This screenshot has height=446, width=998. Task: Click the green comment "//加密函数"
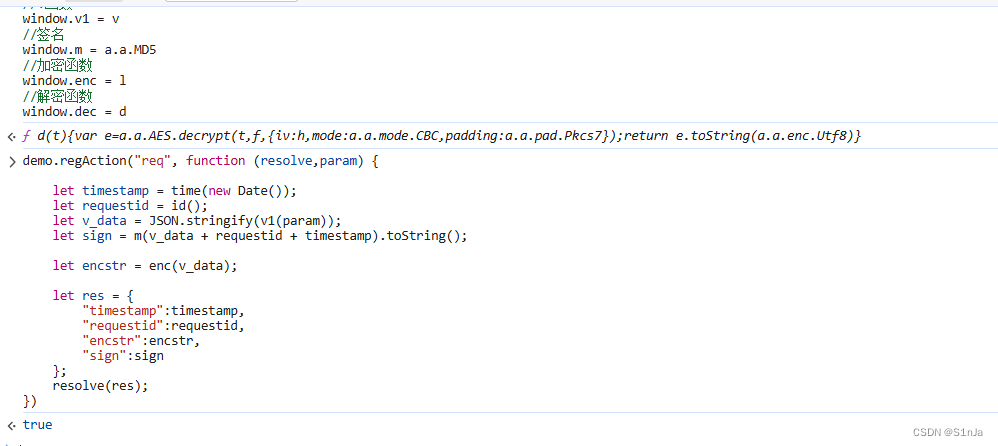(58, 66)
